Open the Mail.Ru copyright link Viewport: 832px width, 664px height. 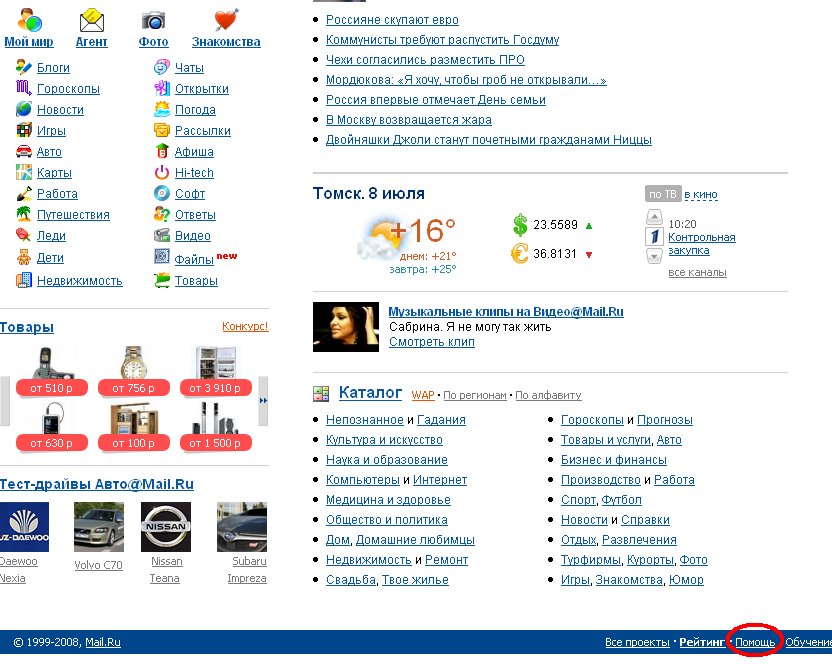coord(103,642)
